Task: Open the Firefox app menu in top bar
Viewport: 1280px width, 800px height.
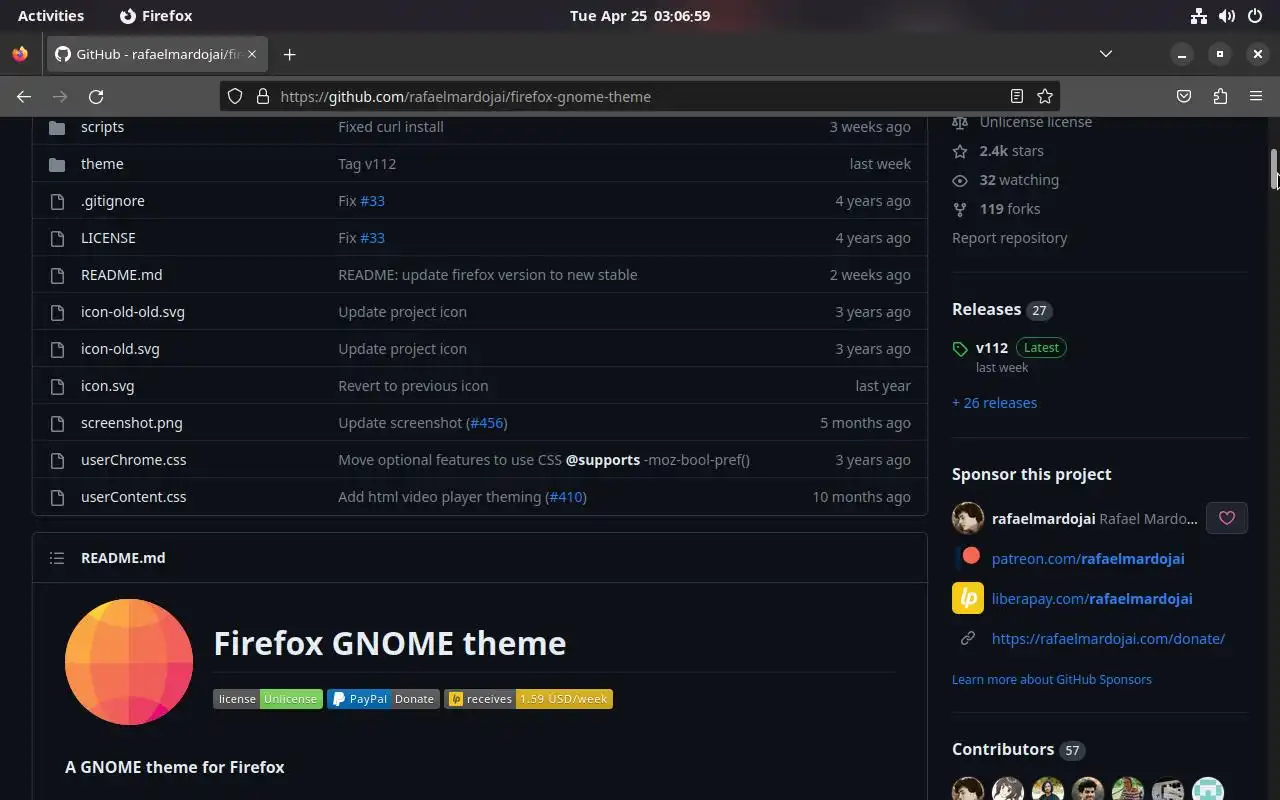Action: (x=155, y=16)
